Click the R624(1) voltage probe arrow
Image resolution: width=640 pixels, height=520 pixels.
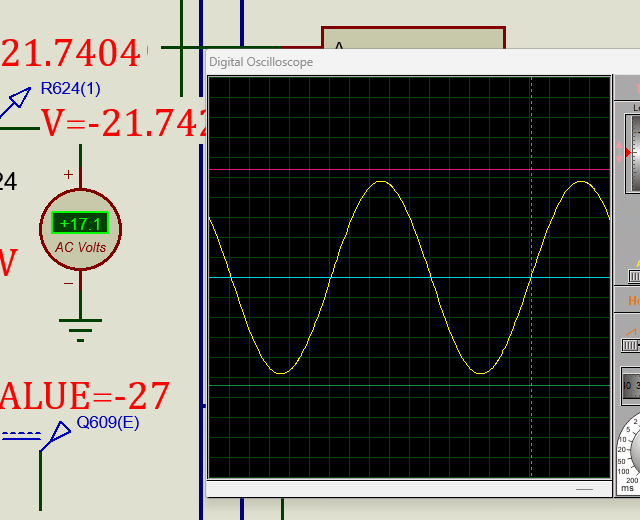pyautogui.click(x=16, y=102)
